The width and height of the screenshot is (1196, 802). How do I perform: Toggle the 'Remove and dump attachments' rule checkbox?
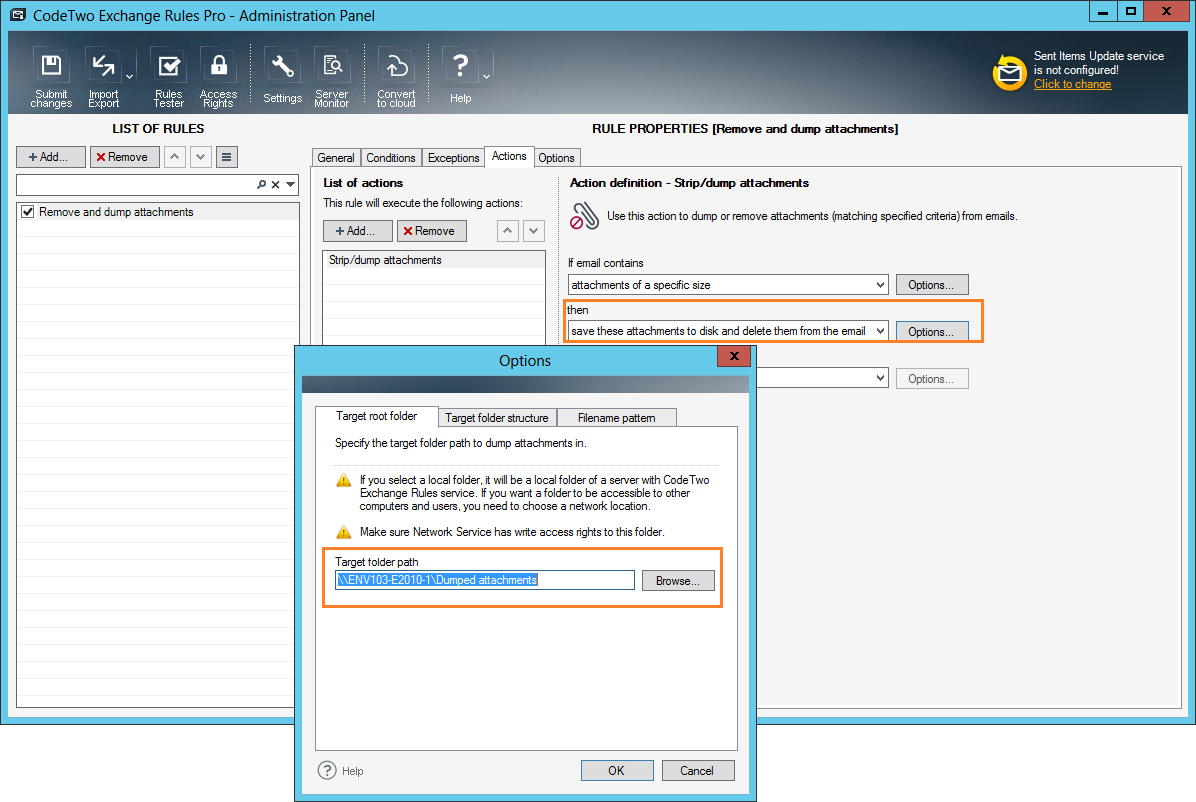(x=27, y=211)
